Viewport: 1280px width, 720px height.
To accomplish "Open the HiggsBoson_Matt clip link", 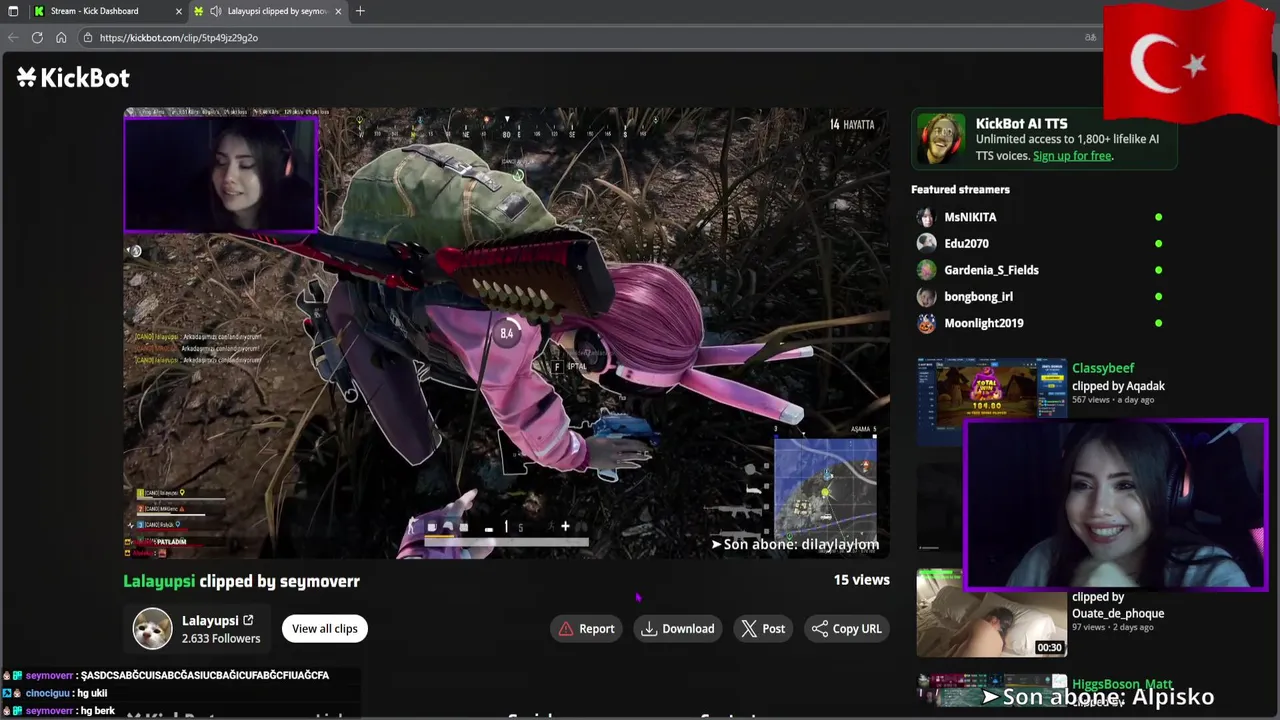I will [x=1122, y=684].
